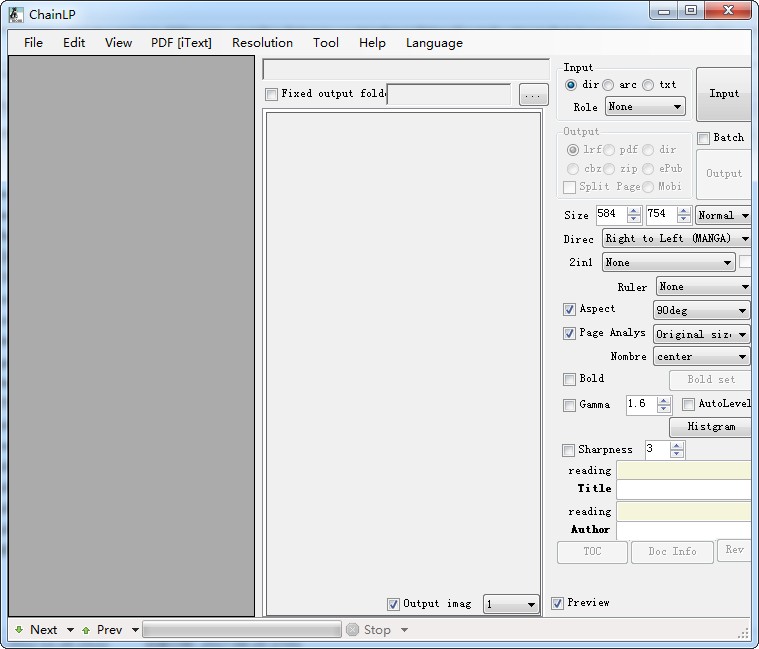Click the Title text input field
Viewport: 759px width, 649px height.
coord(683,489)
